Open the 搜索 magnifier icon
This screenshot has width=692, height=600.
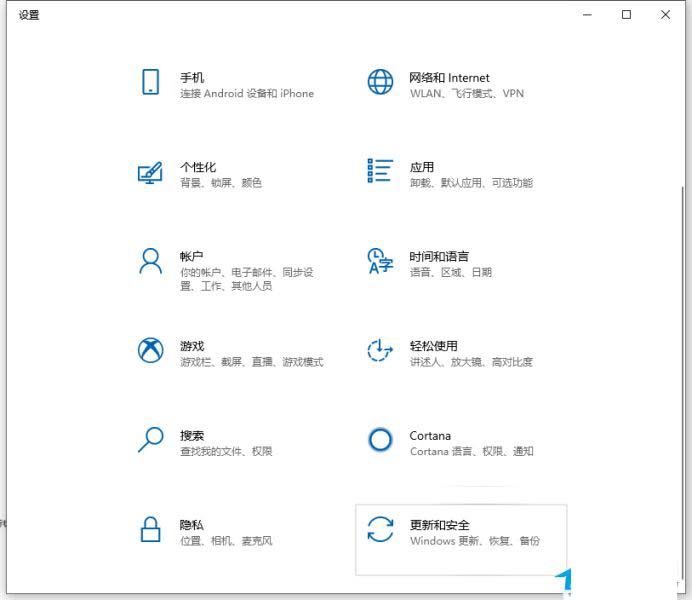(x=150, y=439)
